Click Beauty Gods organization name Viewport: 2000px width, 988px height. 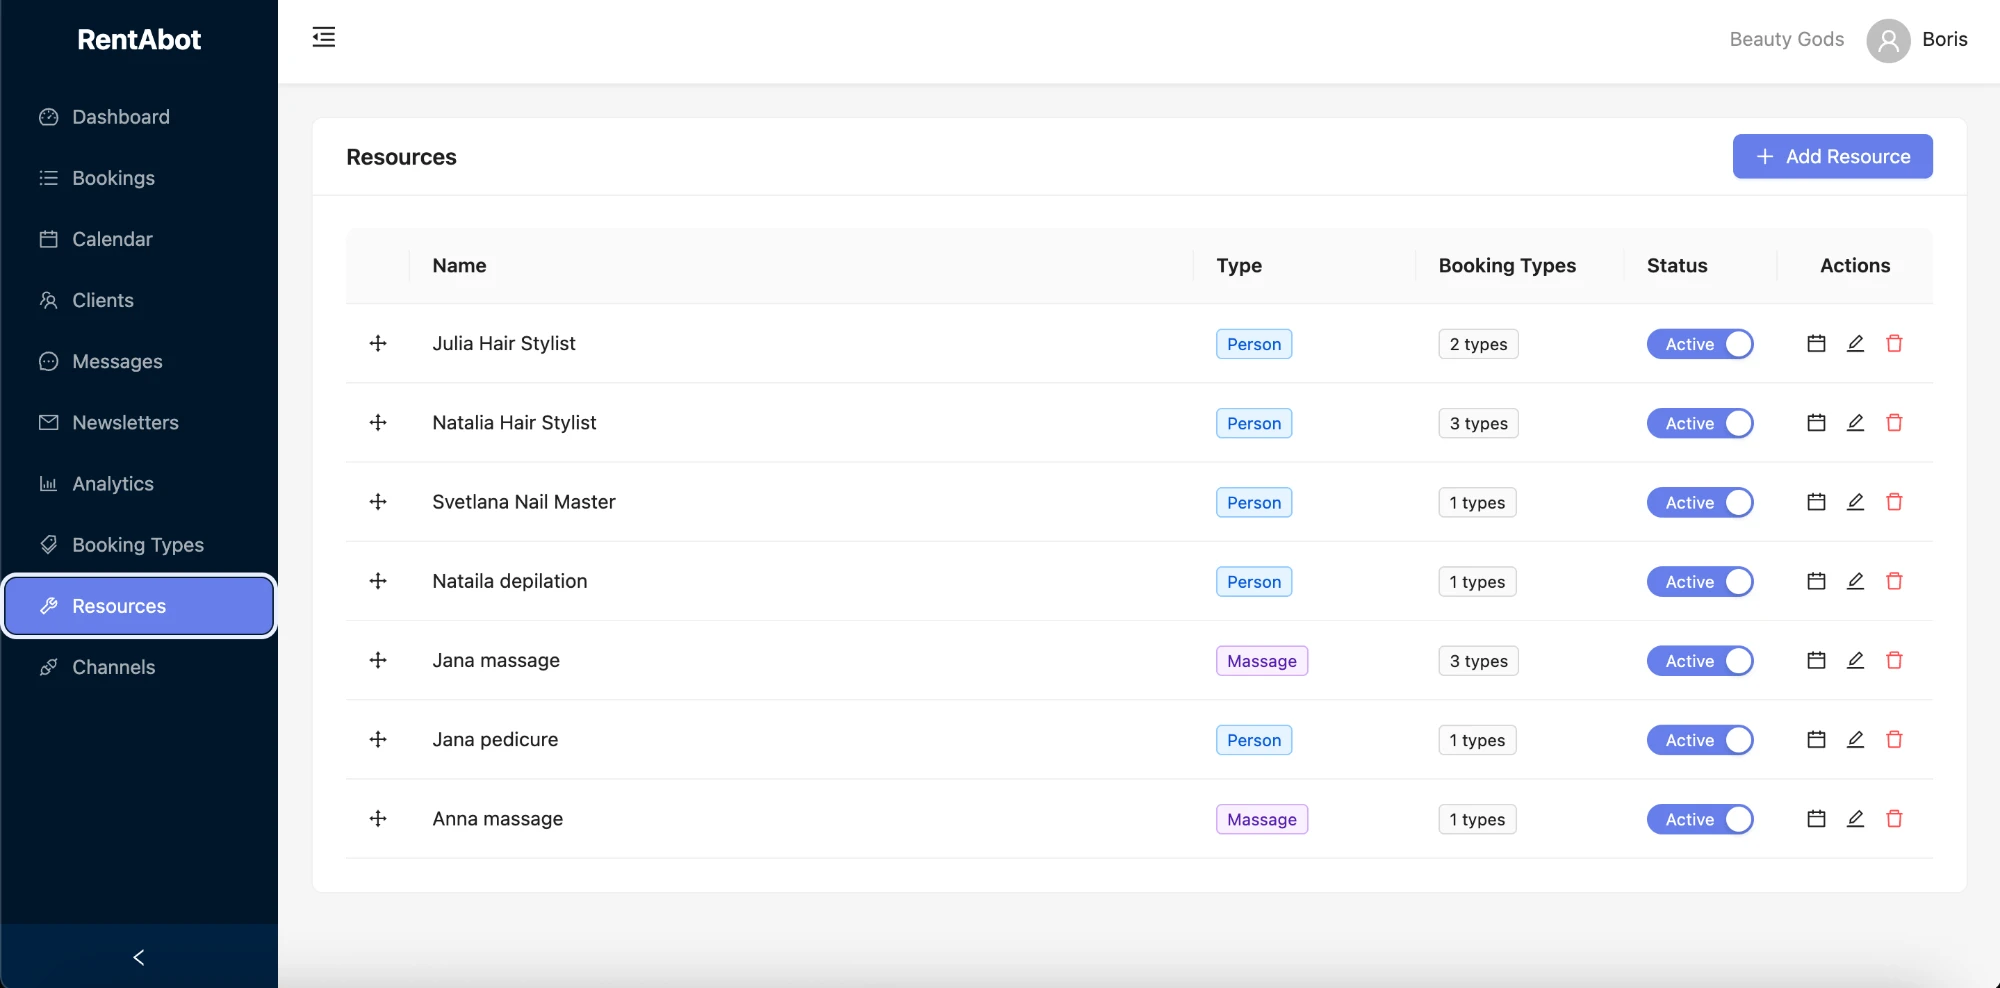coord(1786,39)
